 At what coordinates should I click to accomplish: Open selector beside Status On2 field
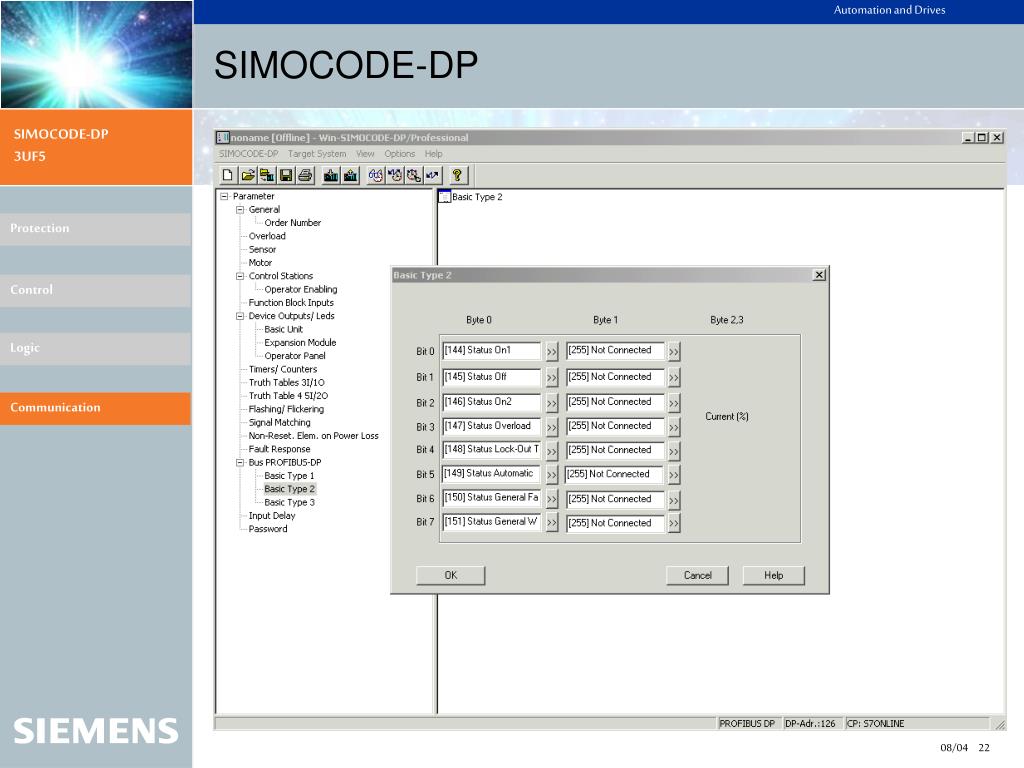pos(552,403)
